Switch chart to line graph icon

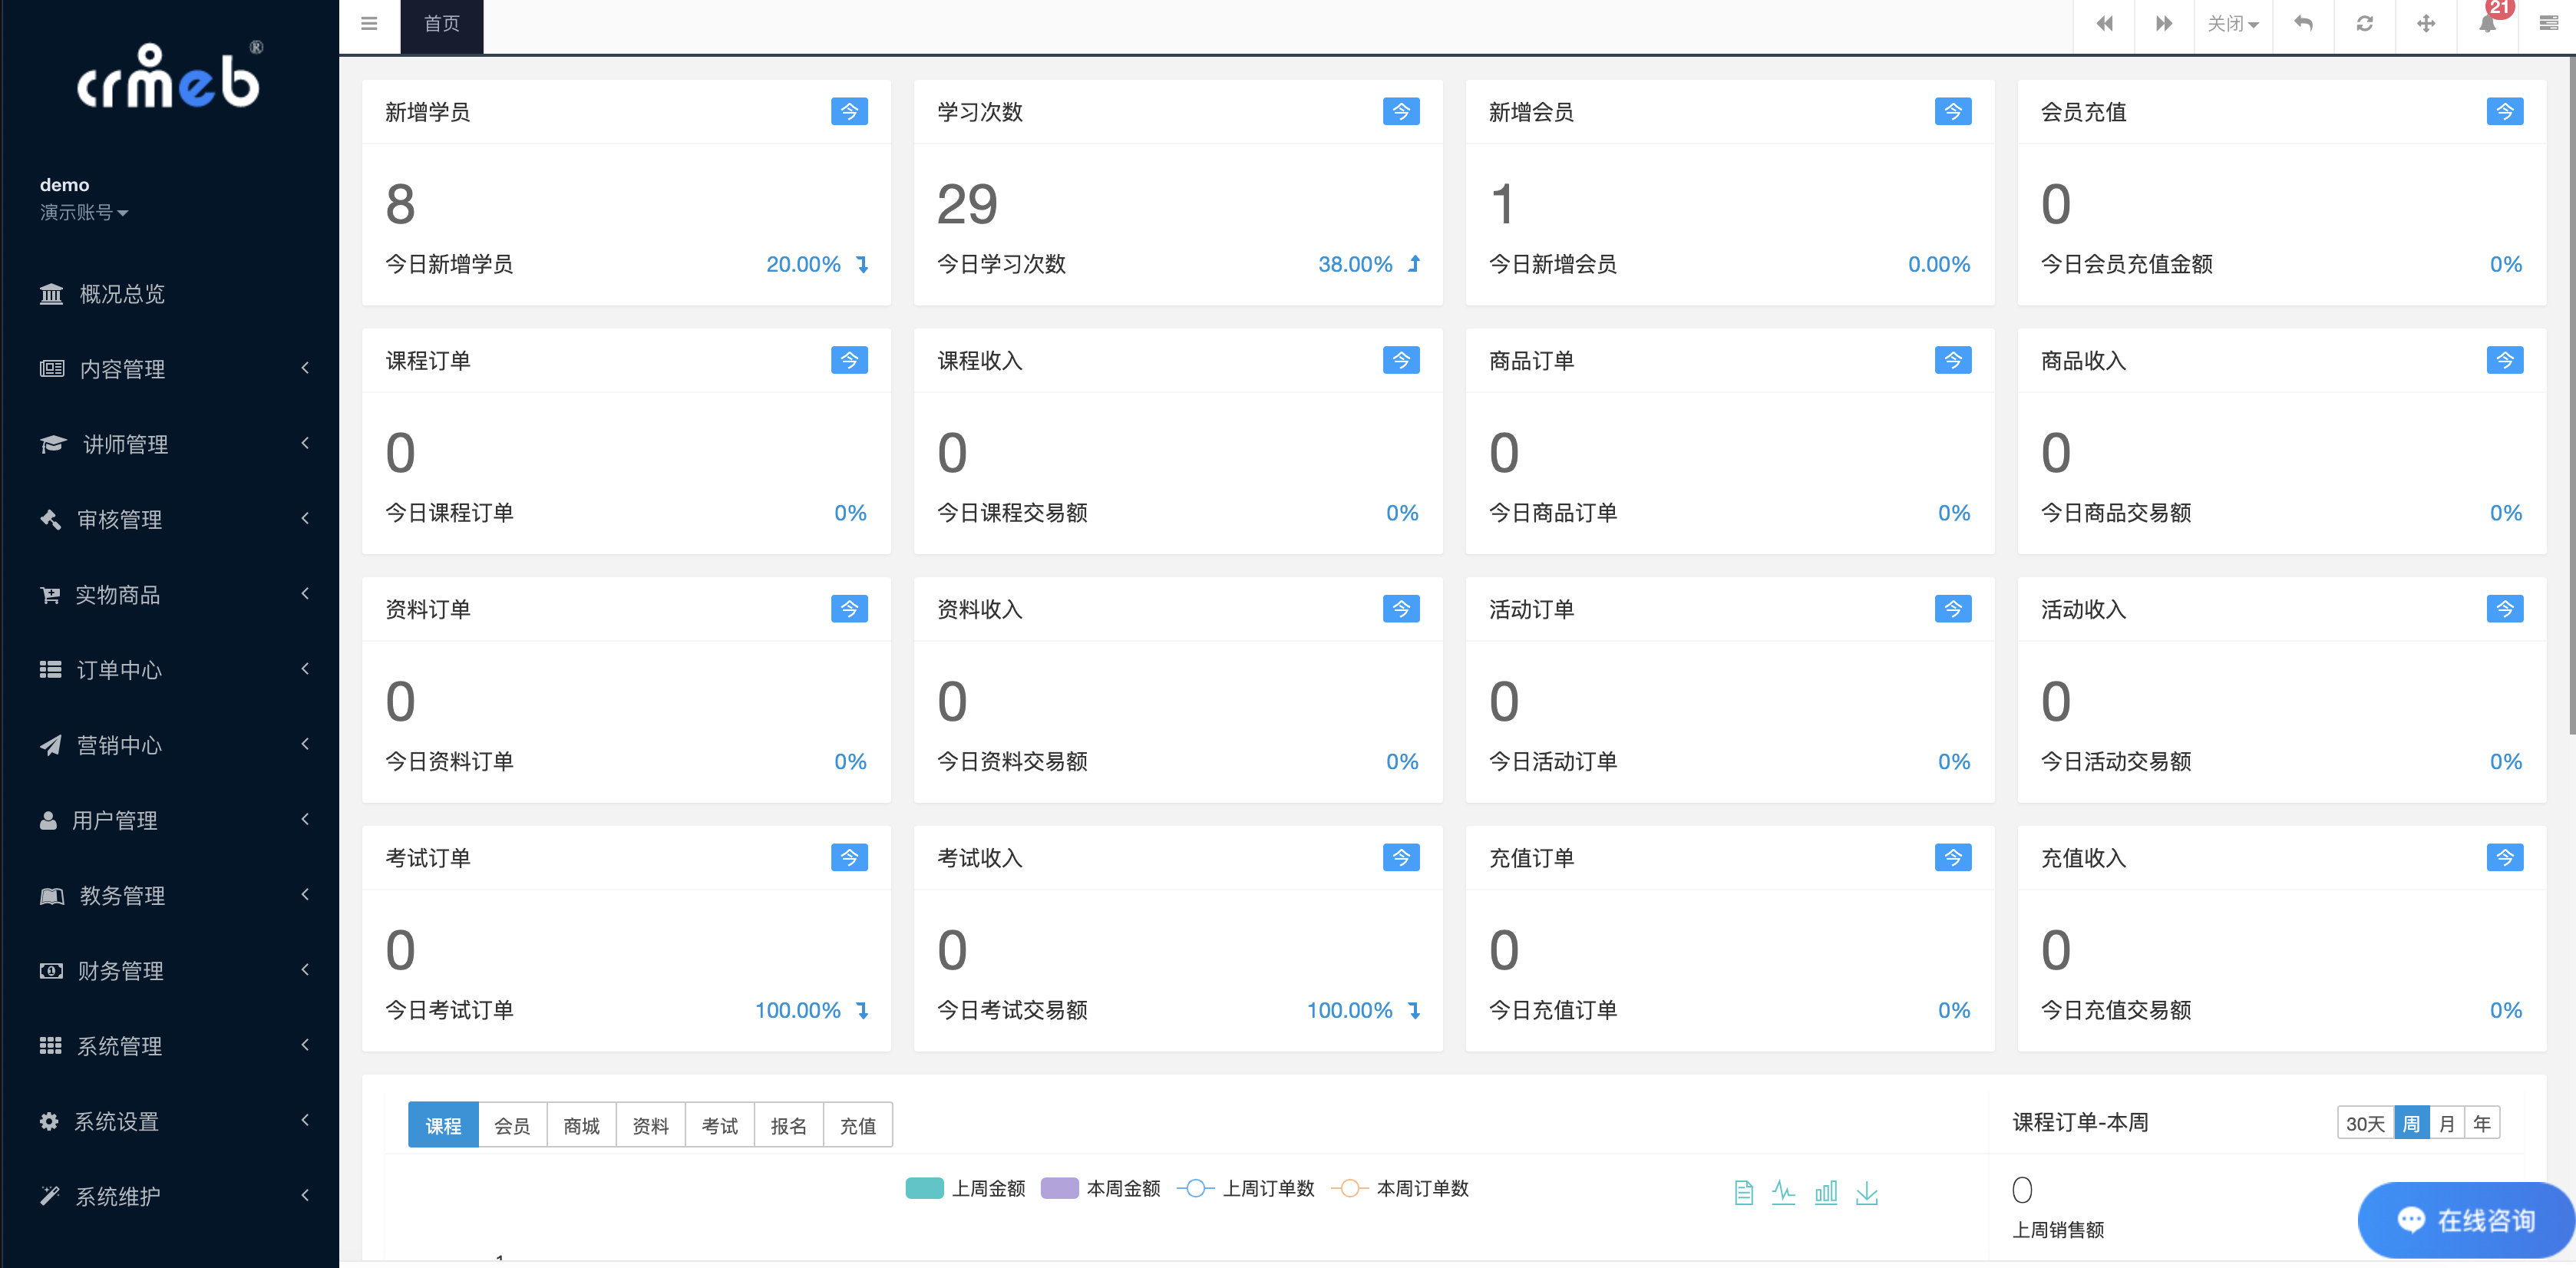pyautogui.click(x=1784, y=1192)
